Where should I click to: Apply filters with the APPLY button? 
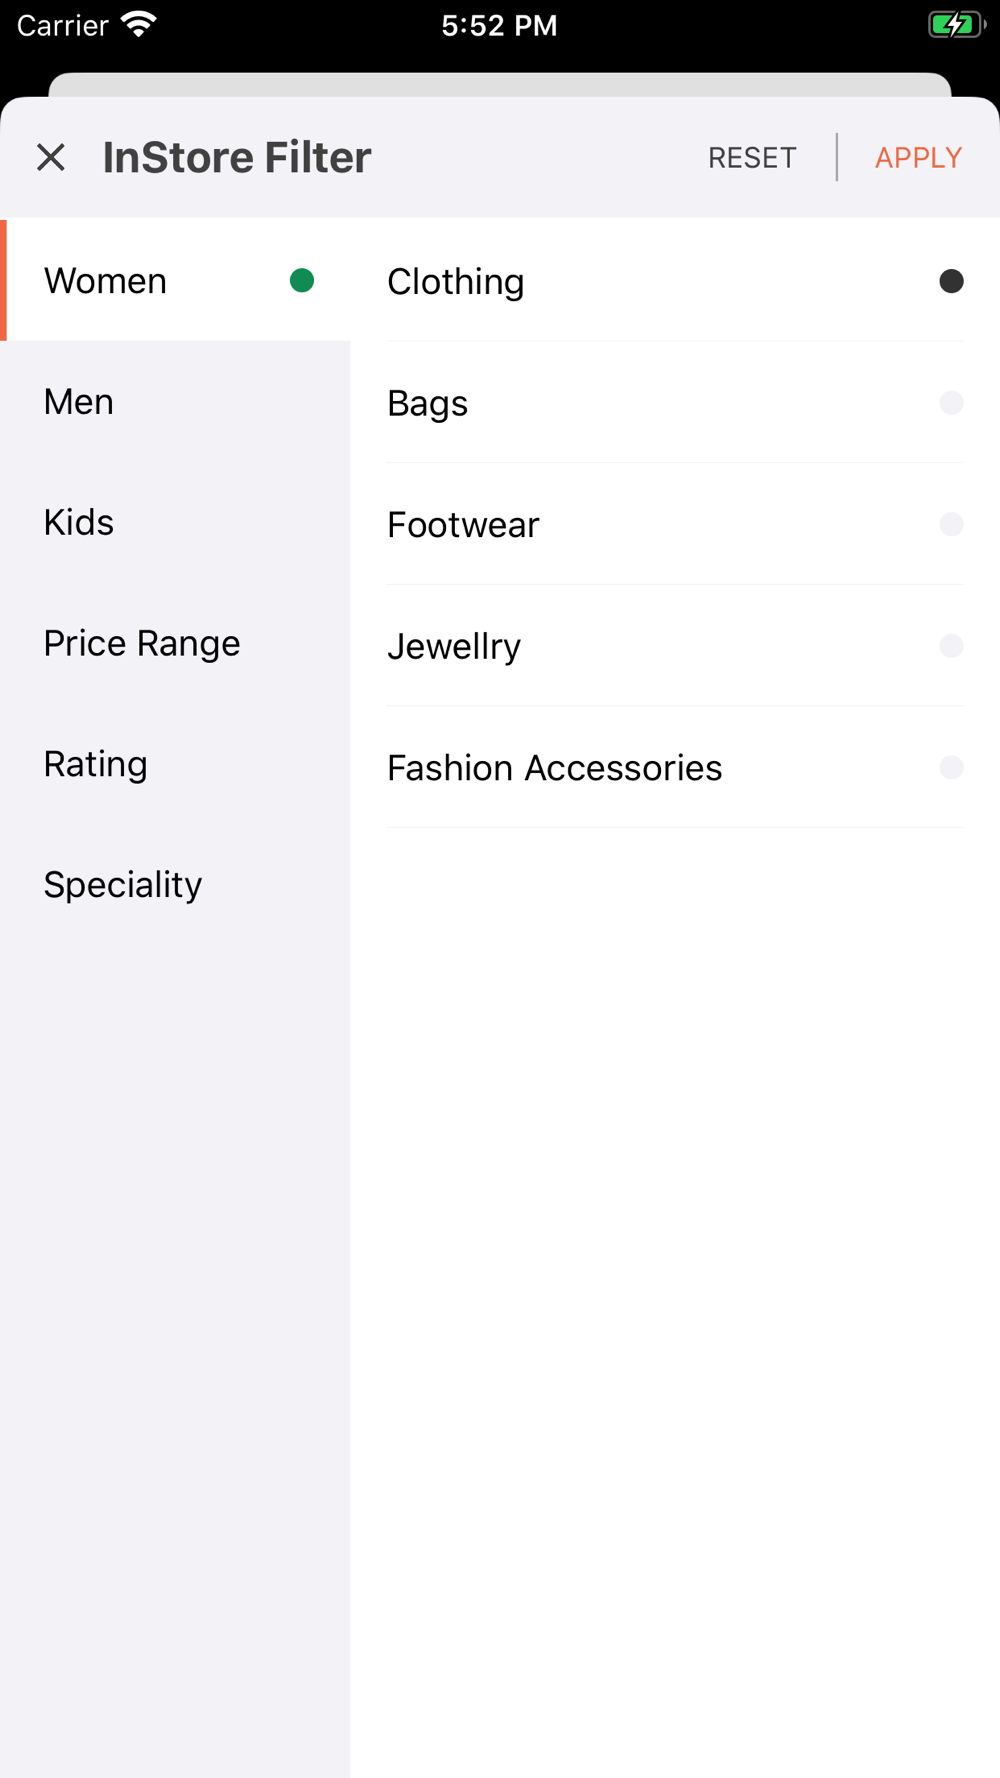tap(918, 158)
